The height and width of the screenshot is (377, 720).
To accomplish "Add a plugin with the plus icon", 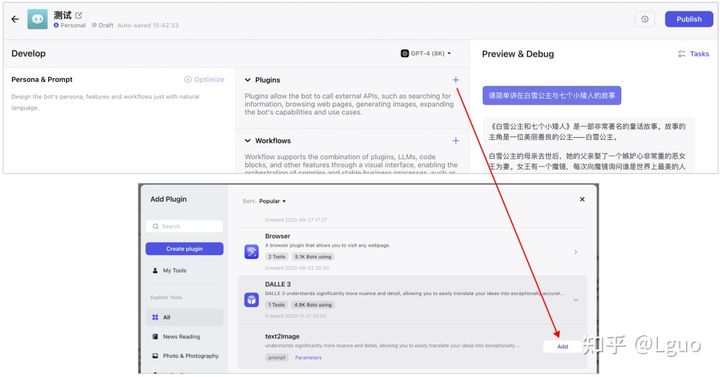I will (x=456, y=80).
